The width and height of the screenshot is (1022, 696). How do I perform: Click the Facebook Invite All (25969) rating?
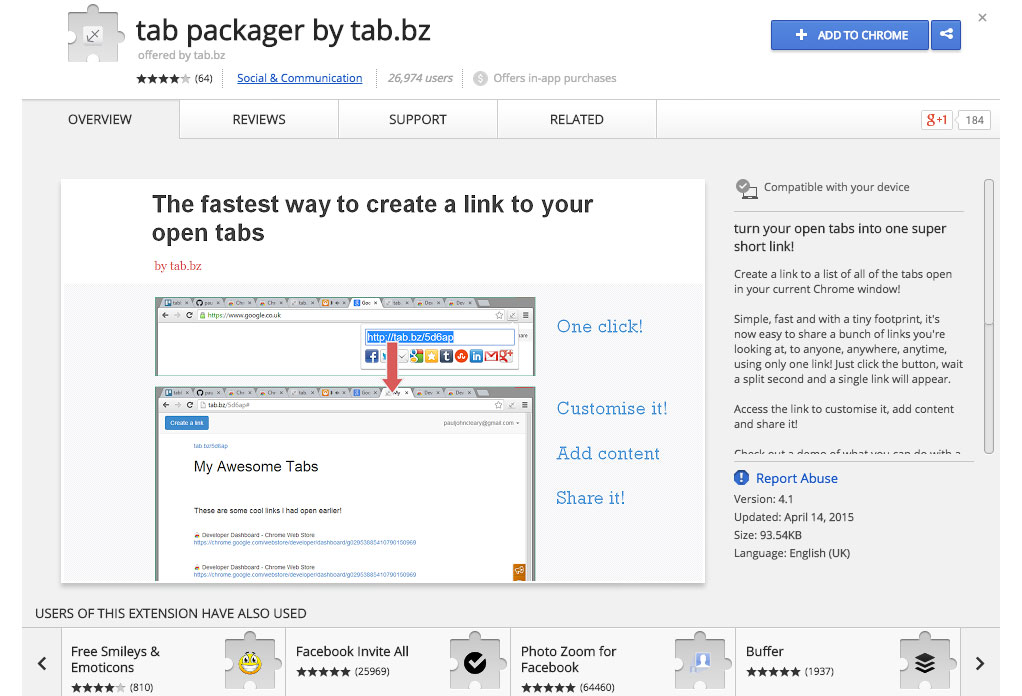click(x=343, y=672)
